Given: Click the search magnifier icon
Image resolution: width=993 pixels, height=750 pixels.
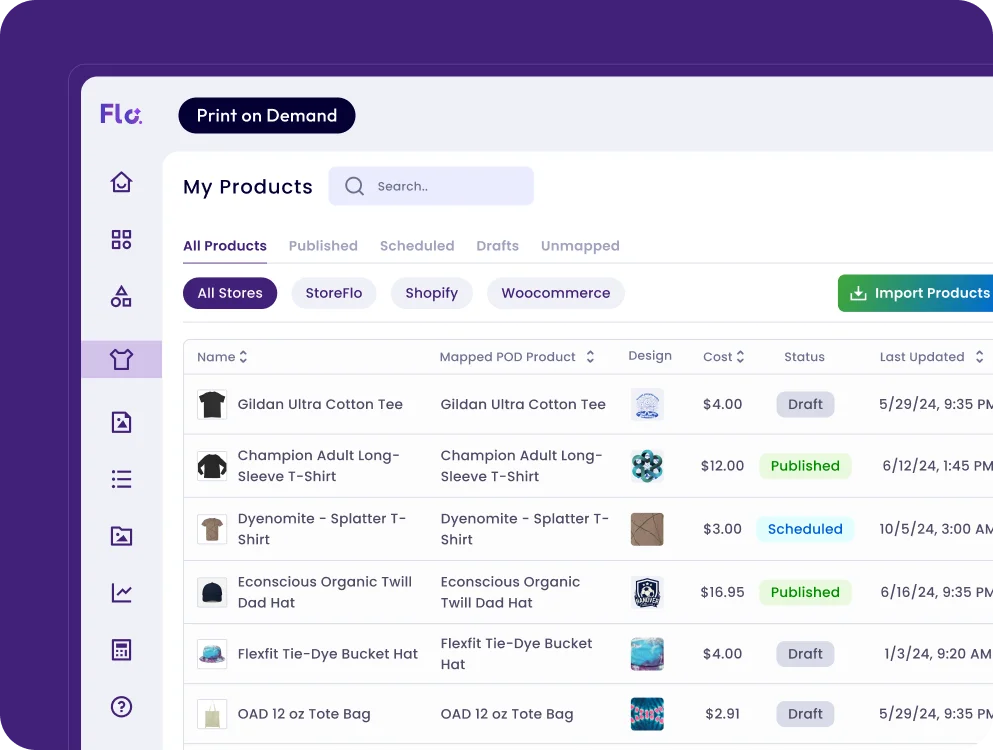Looking at the screenshot, I should pos(354,186).
